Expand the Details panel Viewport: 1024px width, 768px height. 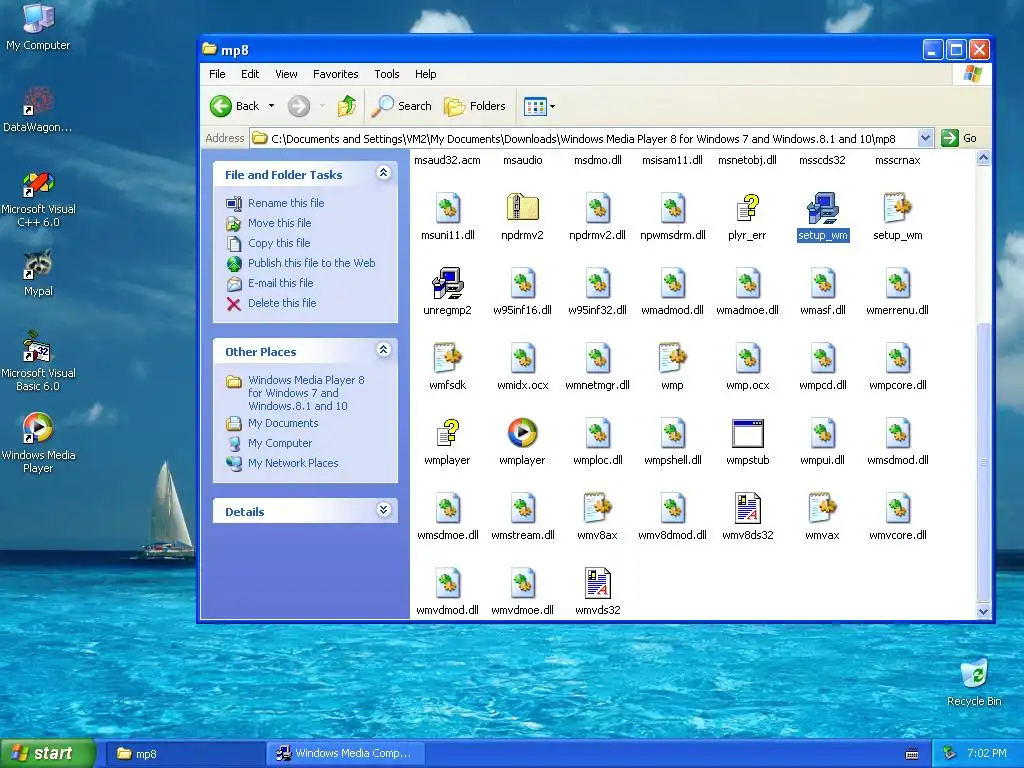(x=383, y=510)
